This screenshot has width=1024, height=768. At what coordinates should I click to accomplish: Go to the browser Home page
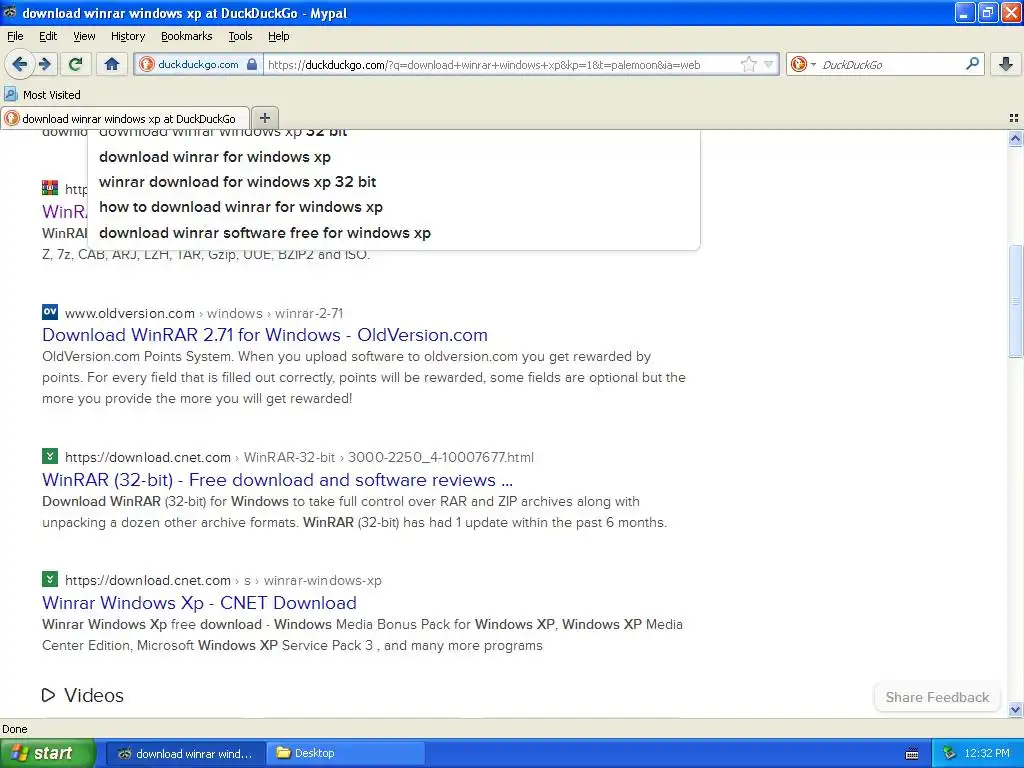click(112, 64)
